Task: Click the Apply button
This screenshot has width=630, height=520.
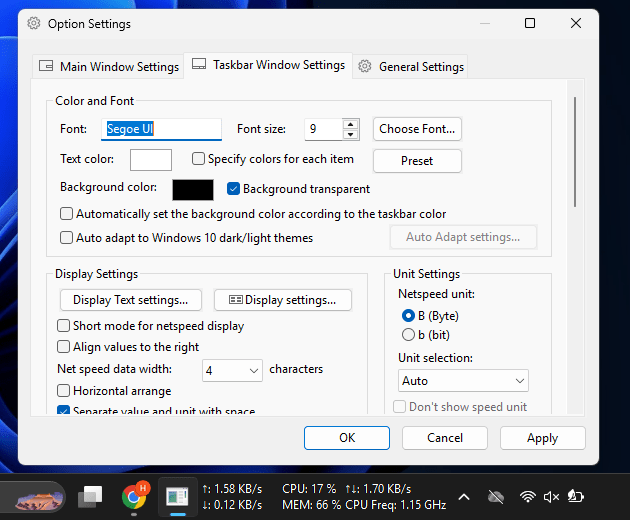Action: coord(542,438)
